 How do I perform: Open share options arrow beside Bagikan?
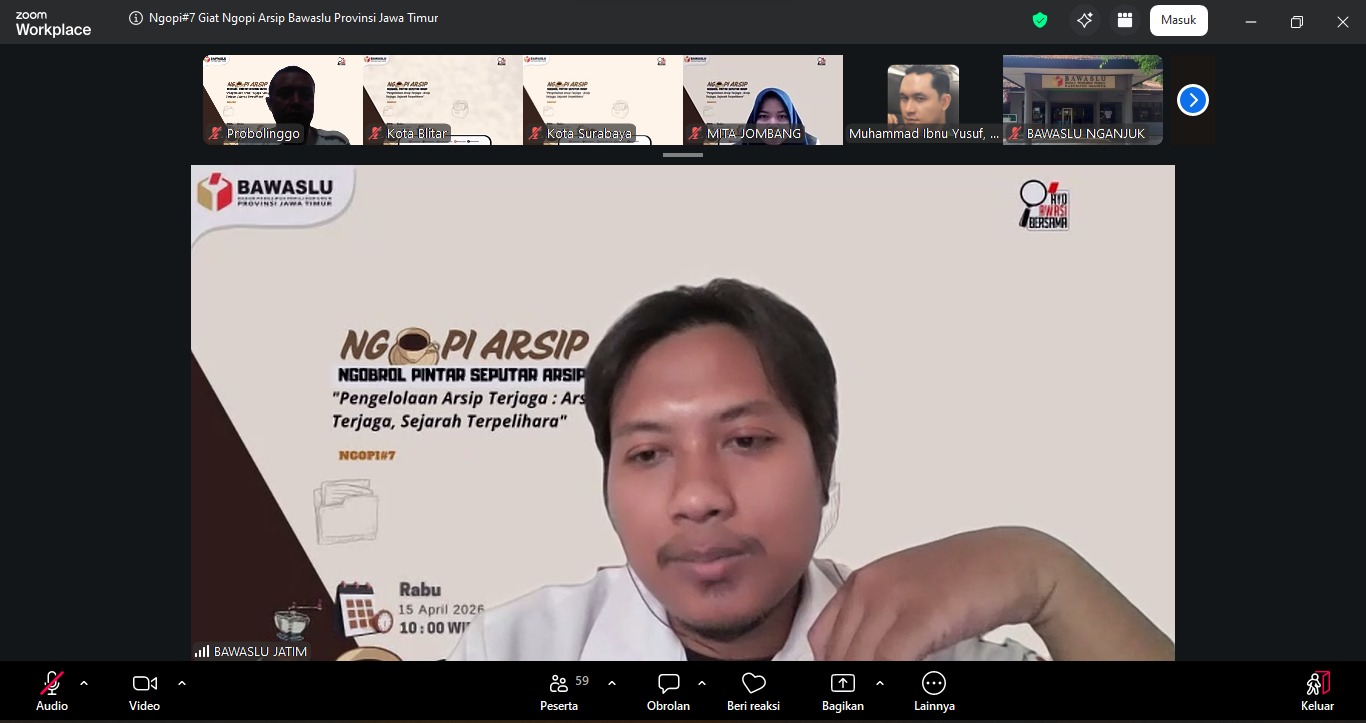pos(880,683)
